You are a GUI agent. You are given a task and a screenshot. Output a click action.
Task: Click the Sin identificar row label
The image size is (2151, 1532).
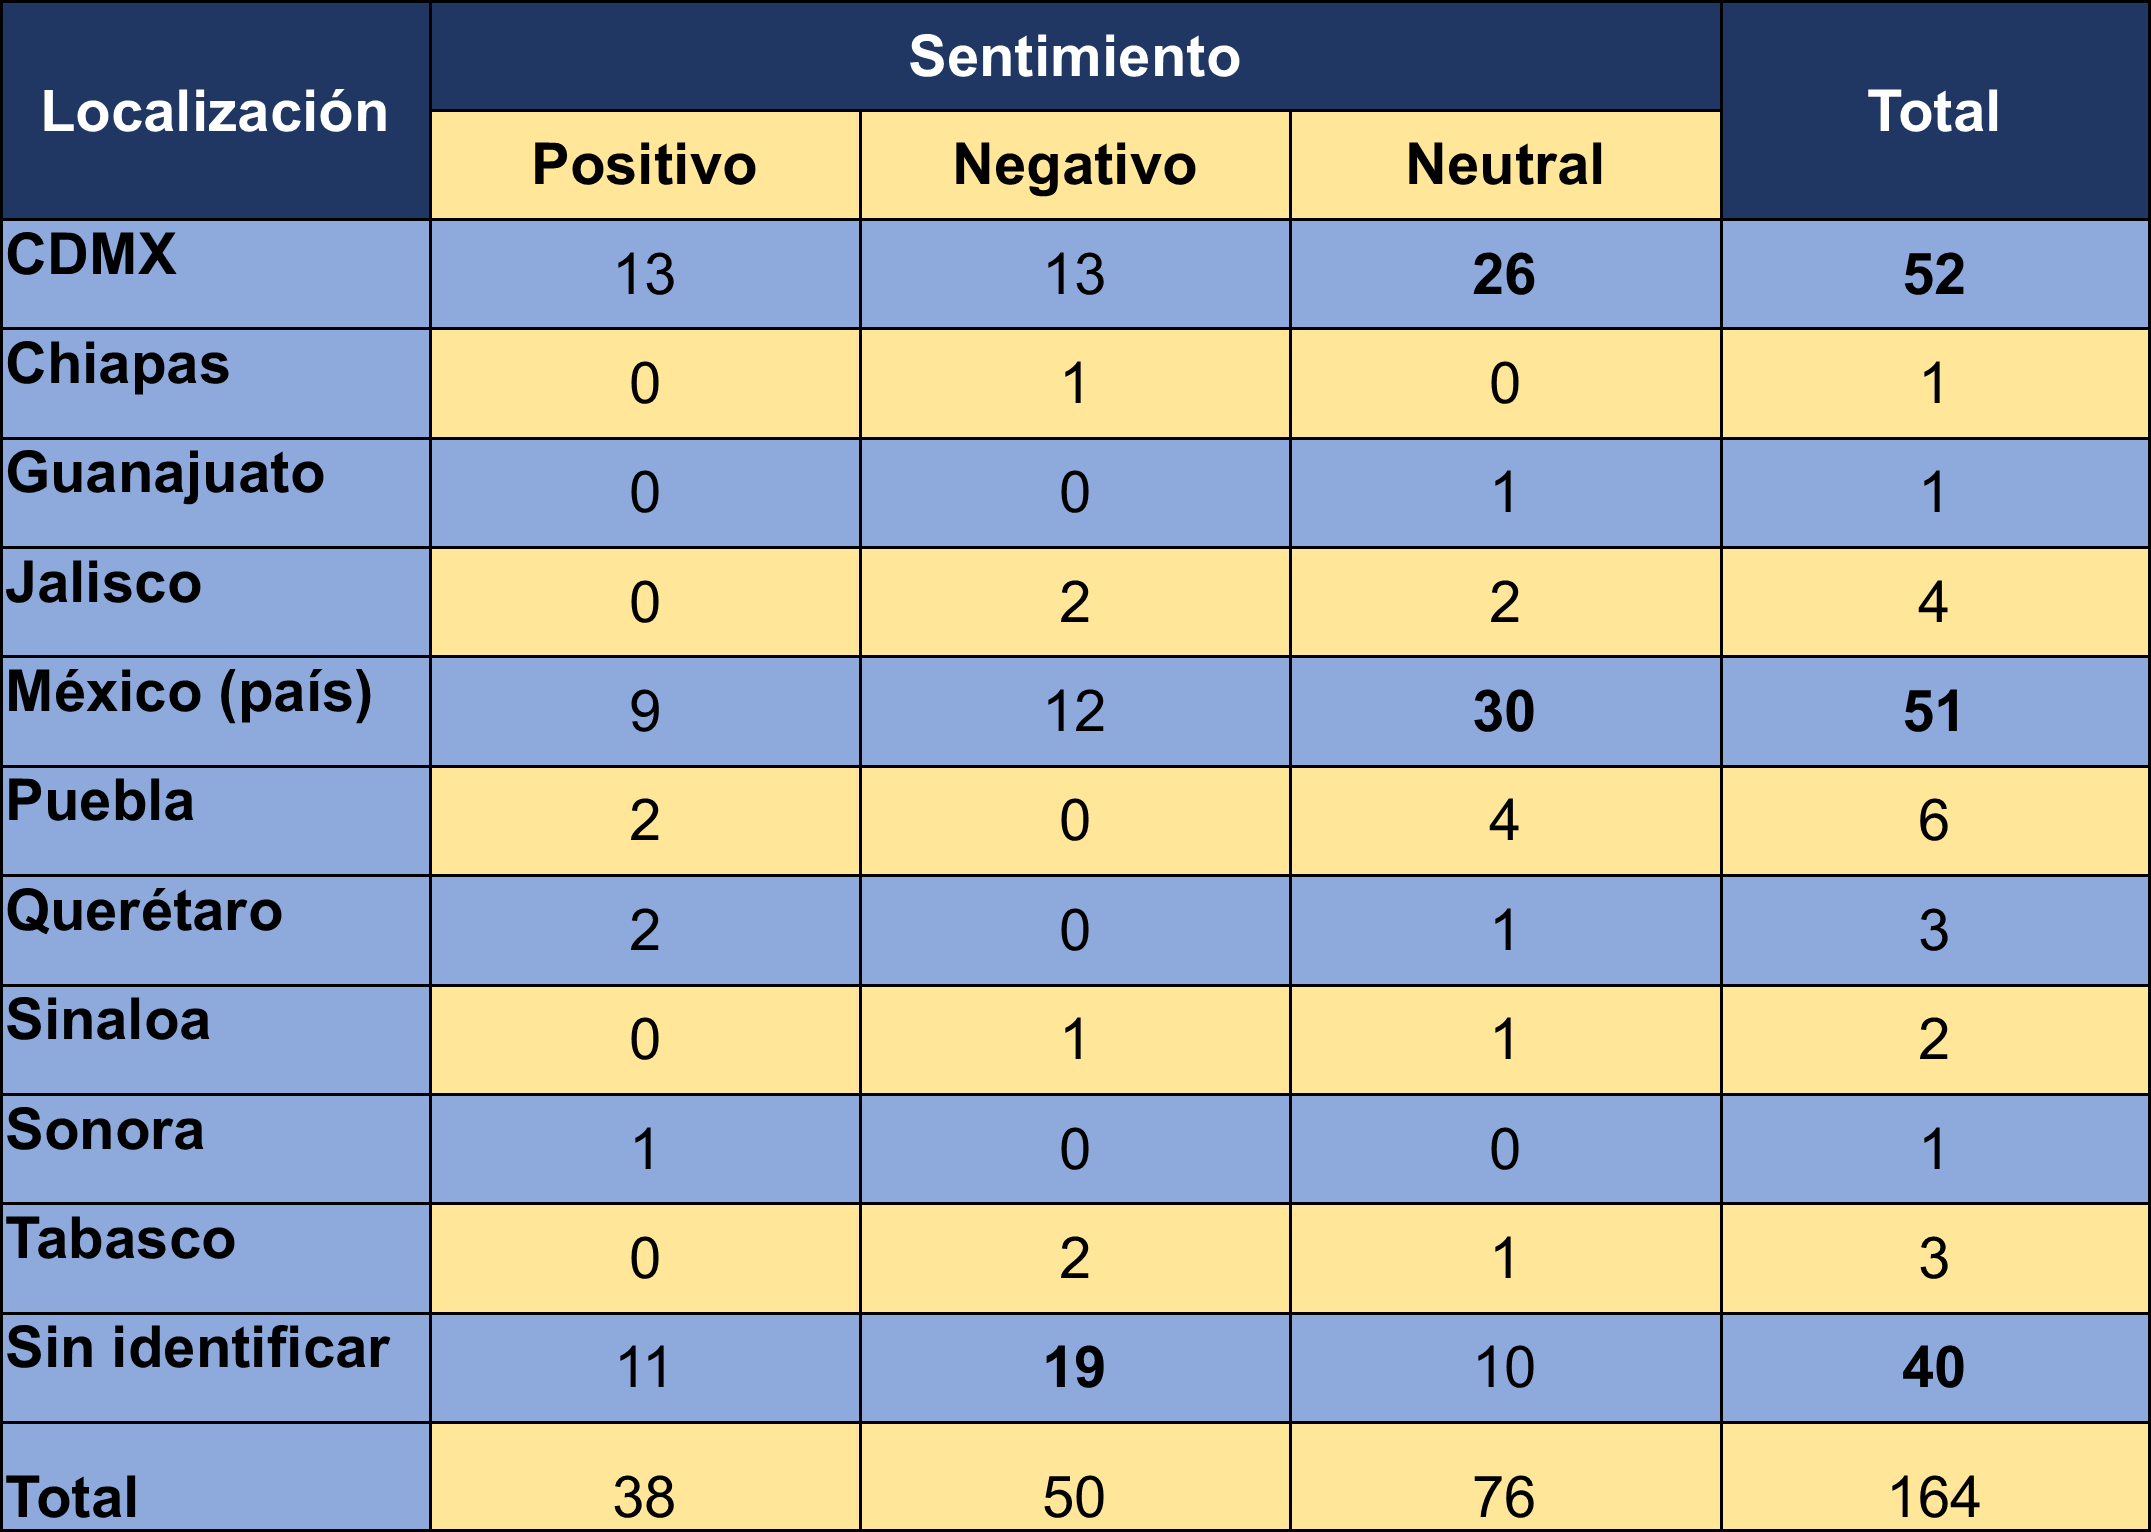click(x=198, y=1348)
